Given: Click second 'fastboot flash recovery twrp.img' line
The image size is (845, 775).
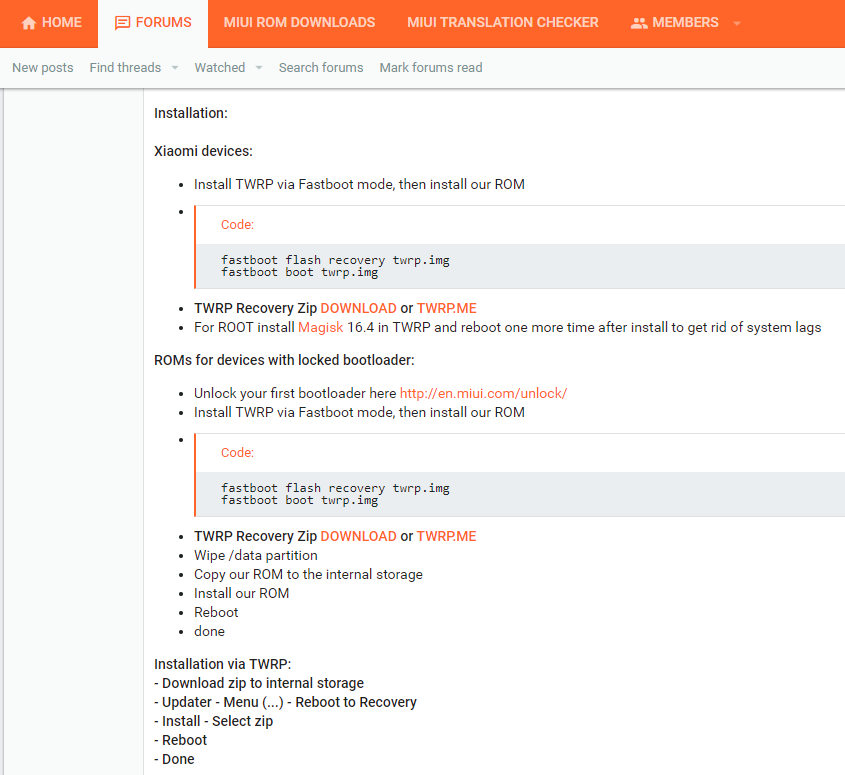Looking at the screenshot, I should point(335,488).
